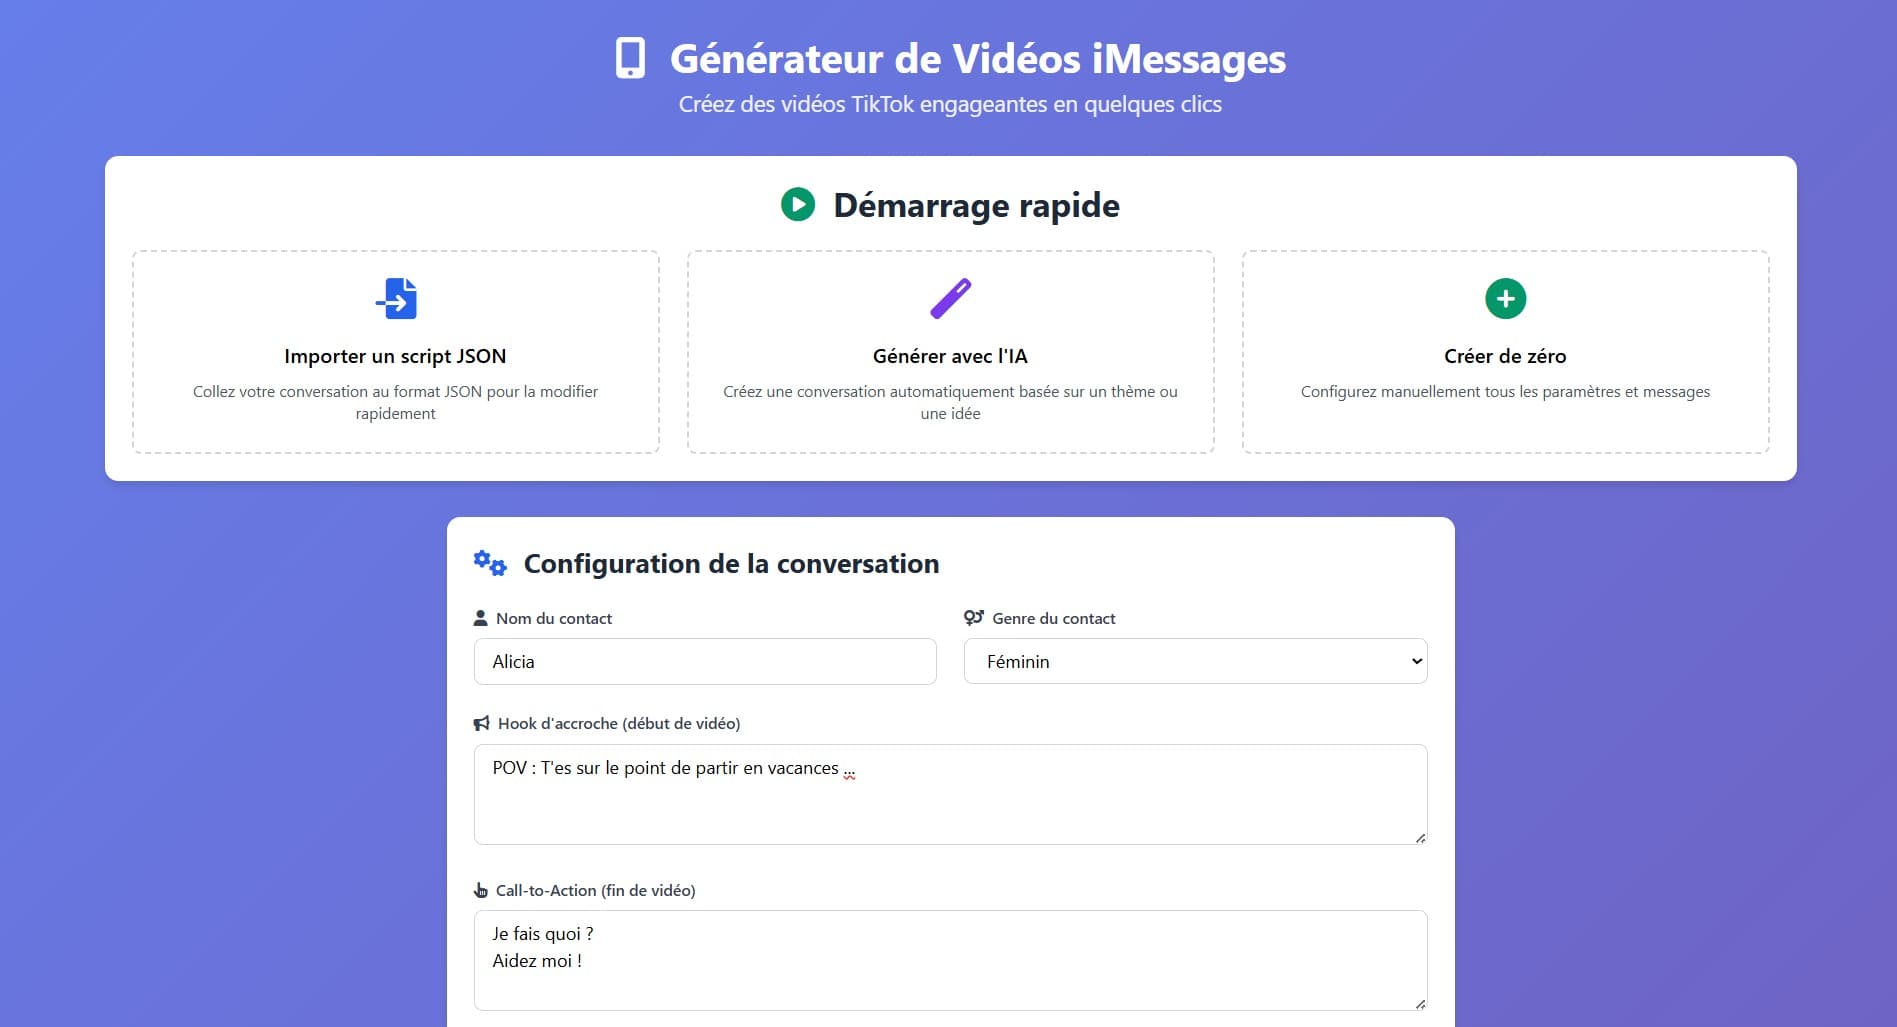Click the Genre du contact label
This screenshot has height=1027, width=1897.
pos(1054,618)
